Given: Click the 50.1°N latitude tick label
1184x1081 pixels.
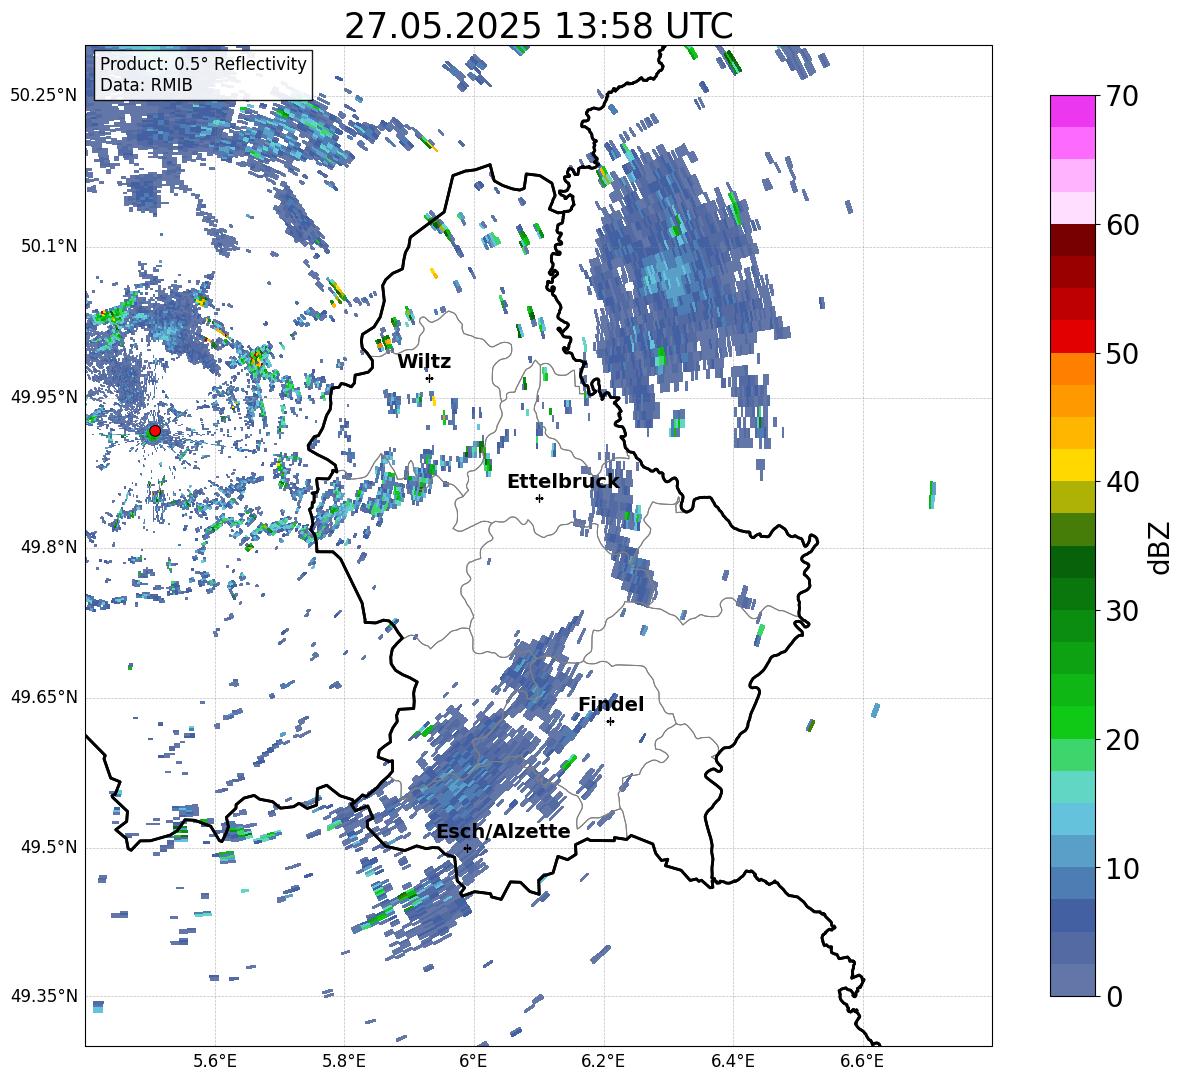Looking at the screenshot, I should tap(48, 246).
